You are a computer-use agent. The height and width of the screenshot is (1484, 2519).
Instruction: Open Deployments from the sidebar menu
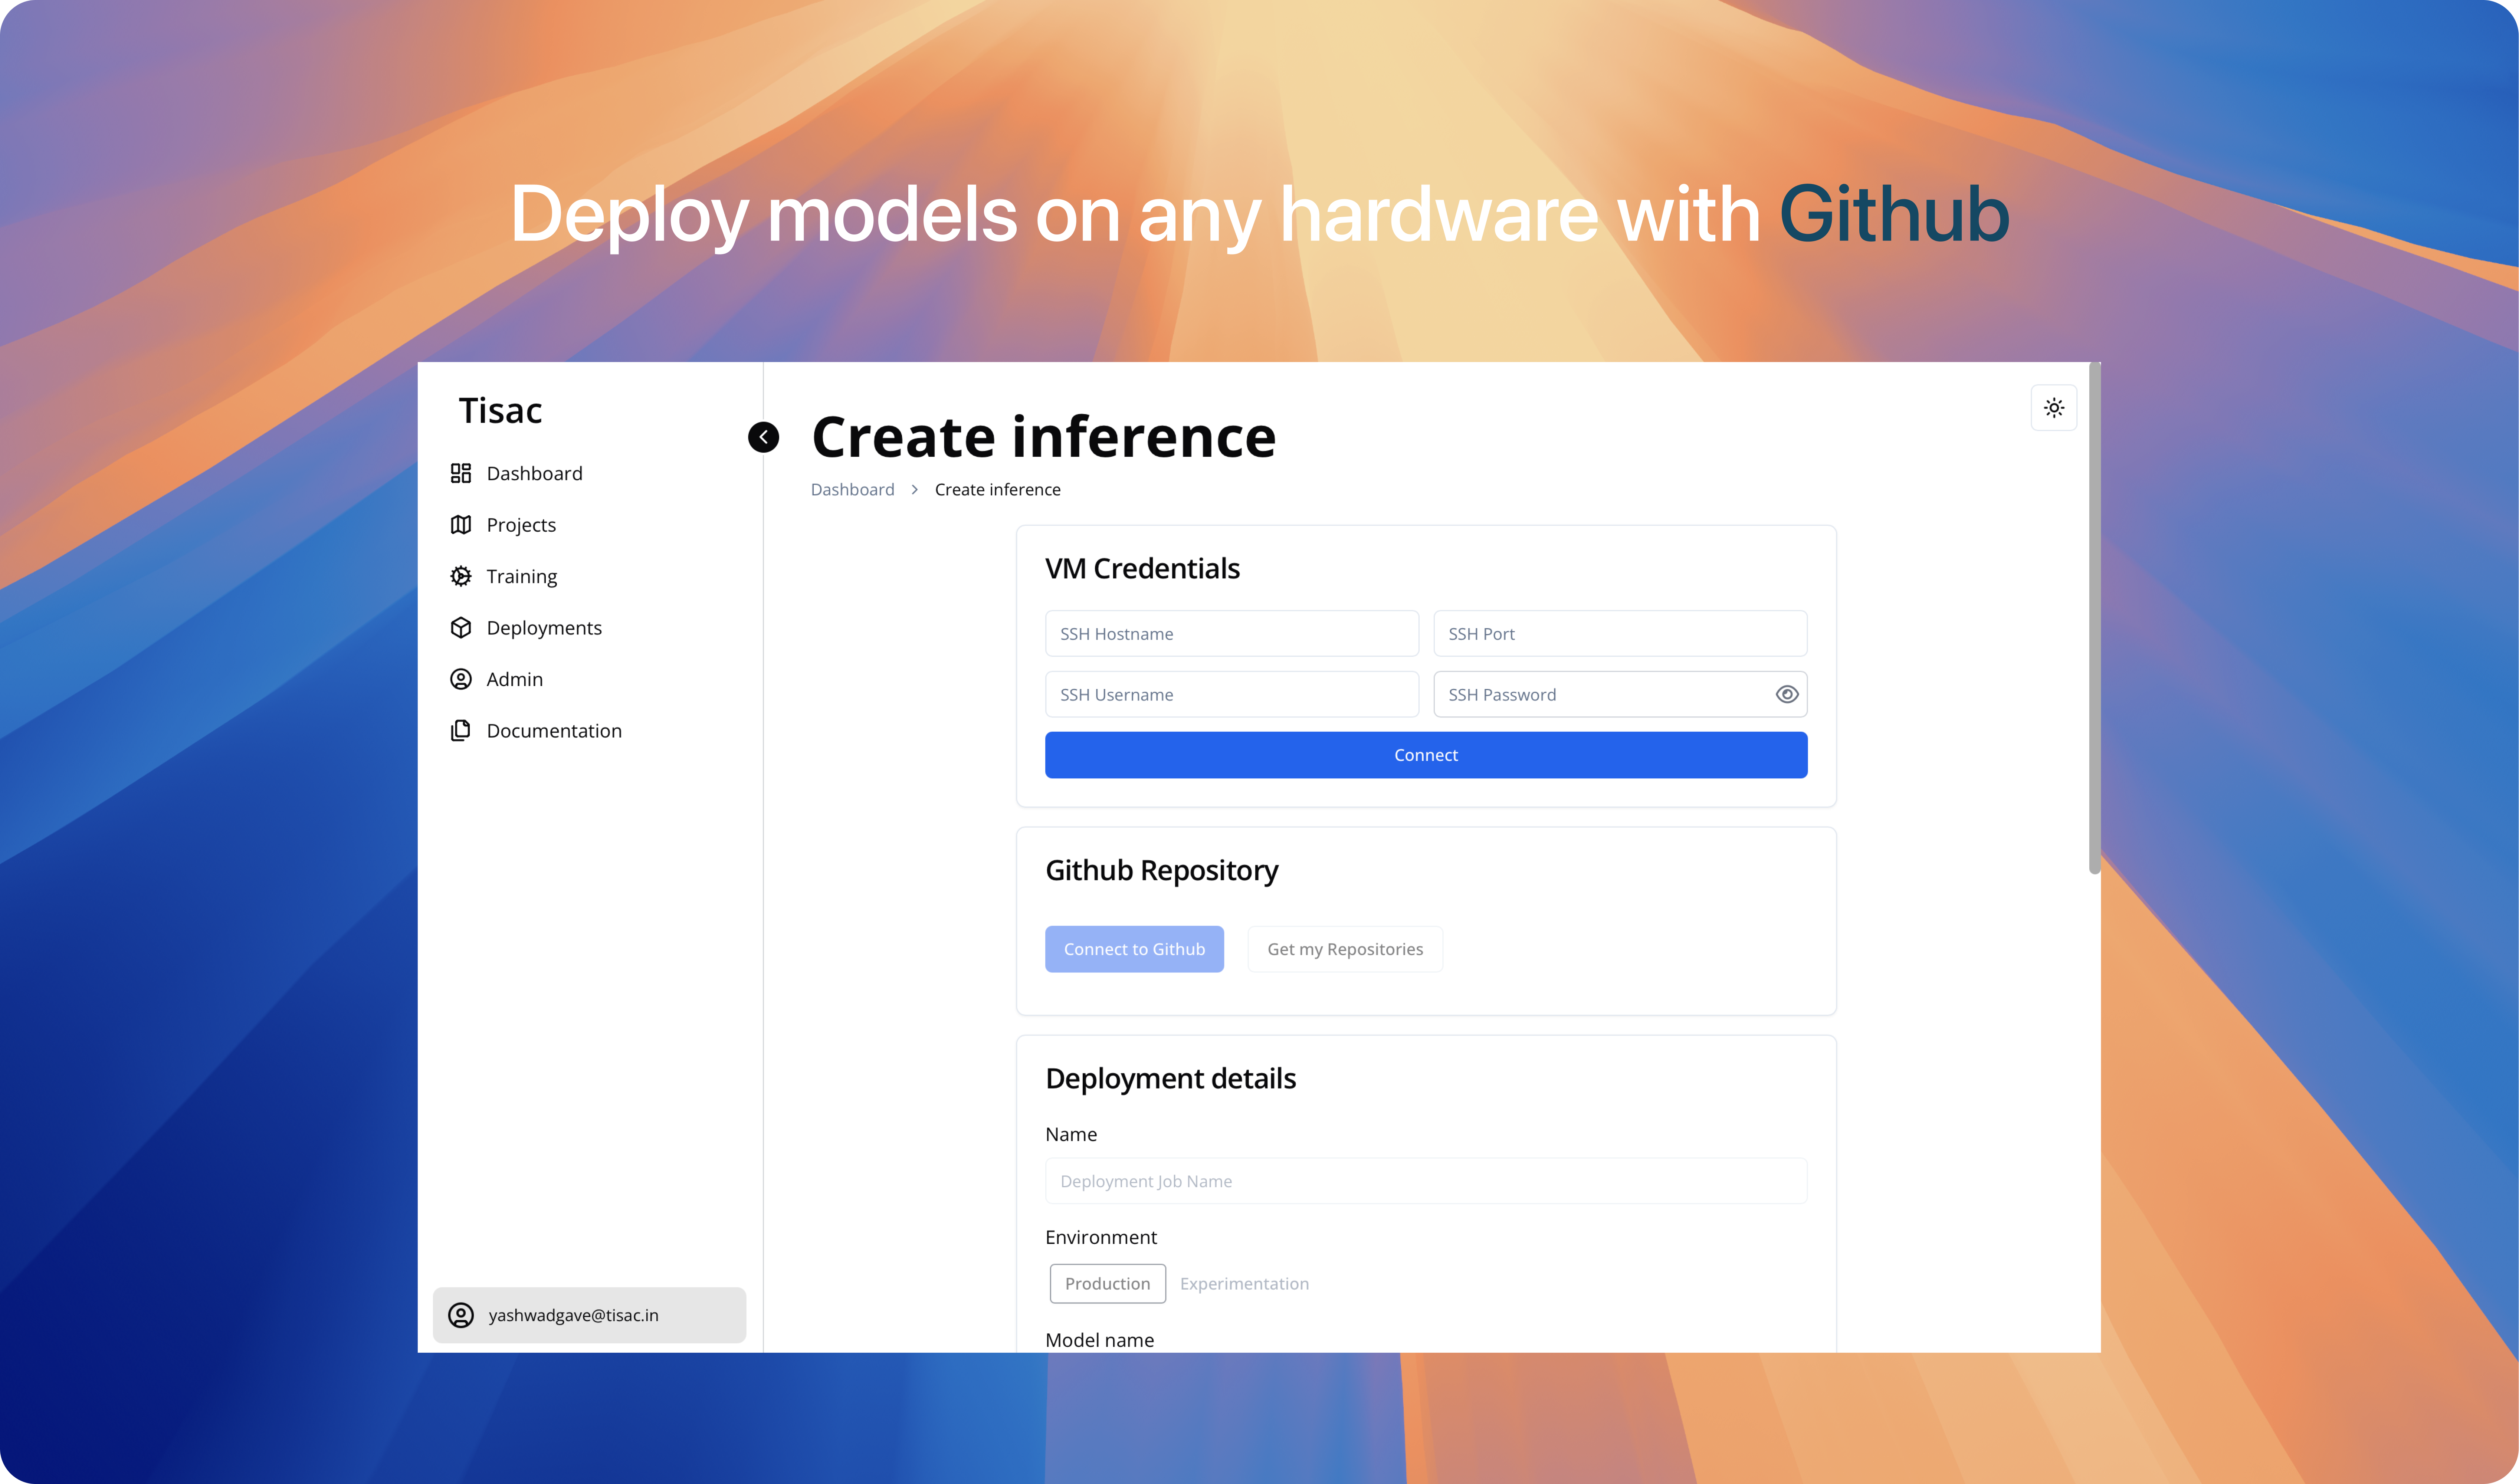pos(544,628)
